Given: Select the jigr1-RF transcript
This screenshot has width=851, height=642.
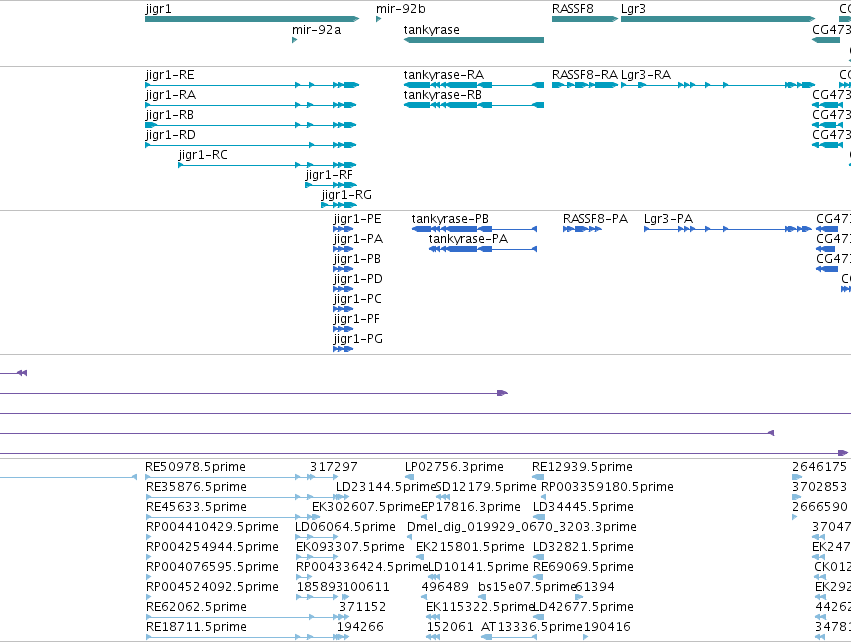Looking at the screenshot, I should [331, 185].
